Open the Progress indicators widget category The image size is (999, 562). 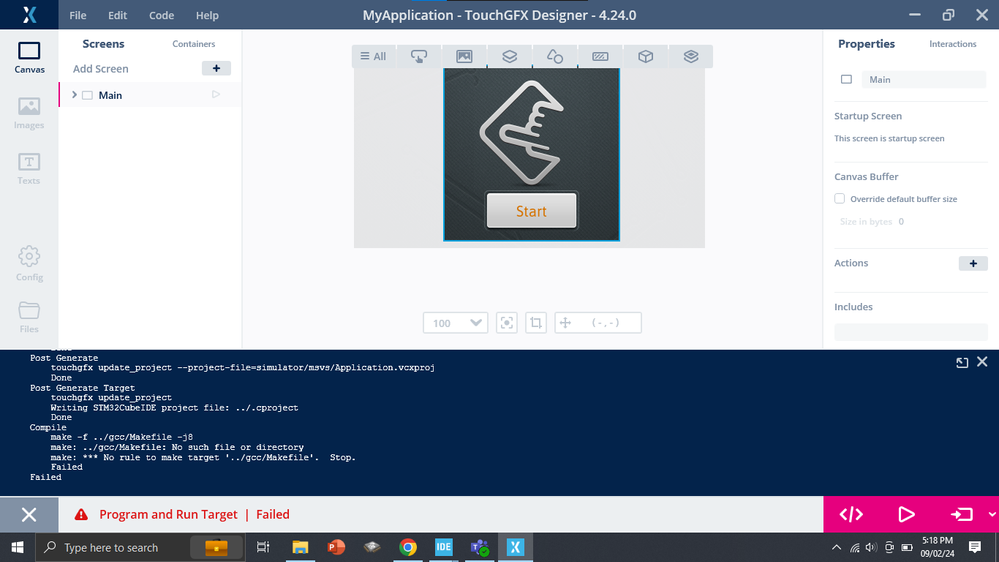coord(600,56)
